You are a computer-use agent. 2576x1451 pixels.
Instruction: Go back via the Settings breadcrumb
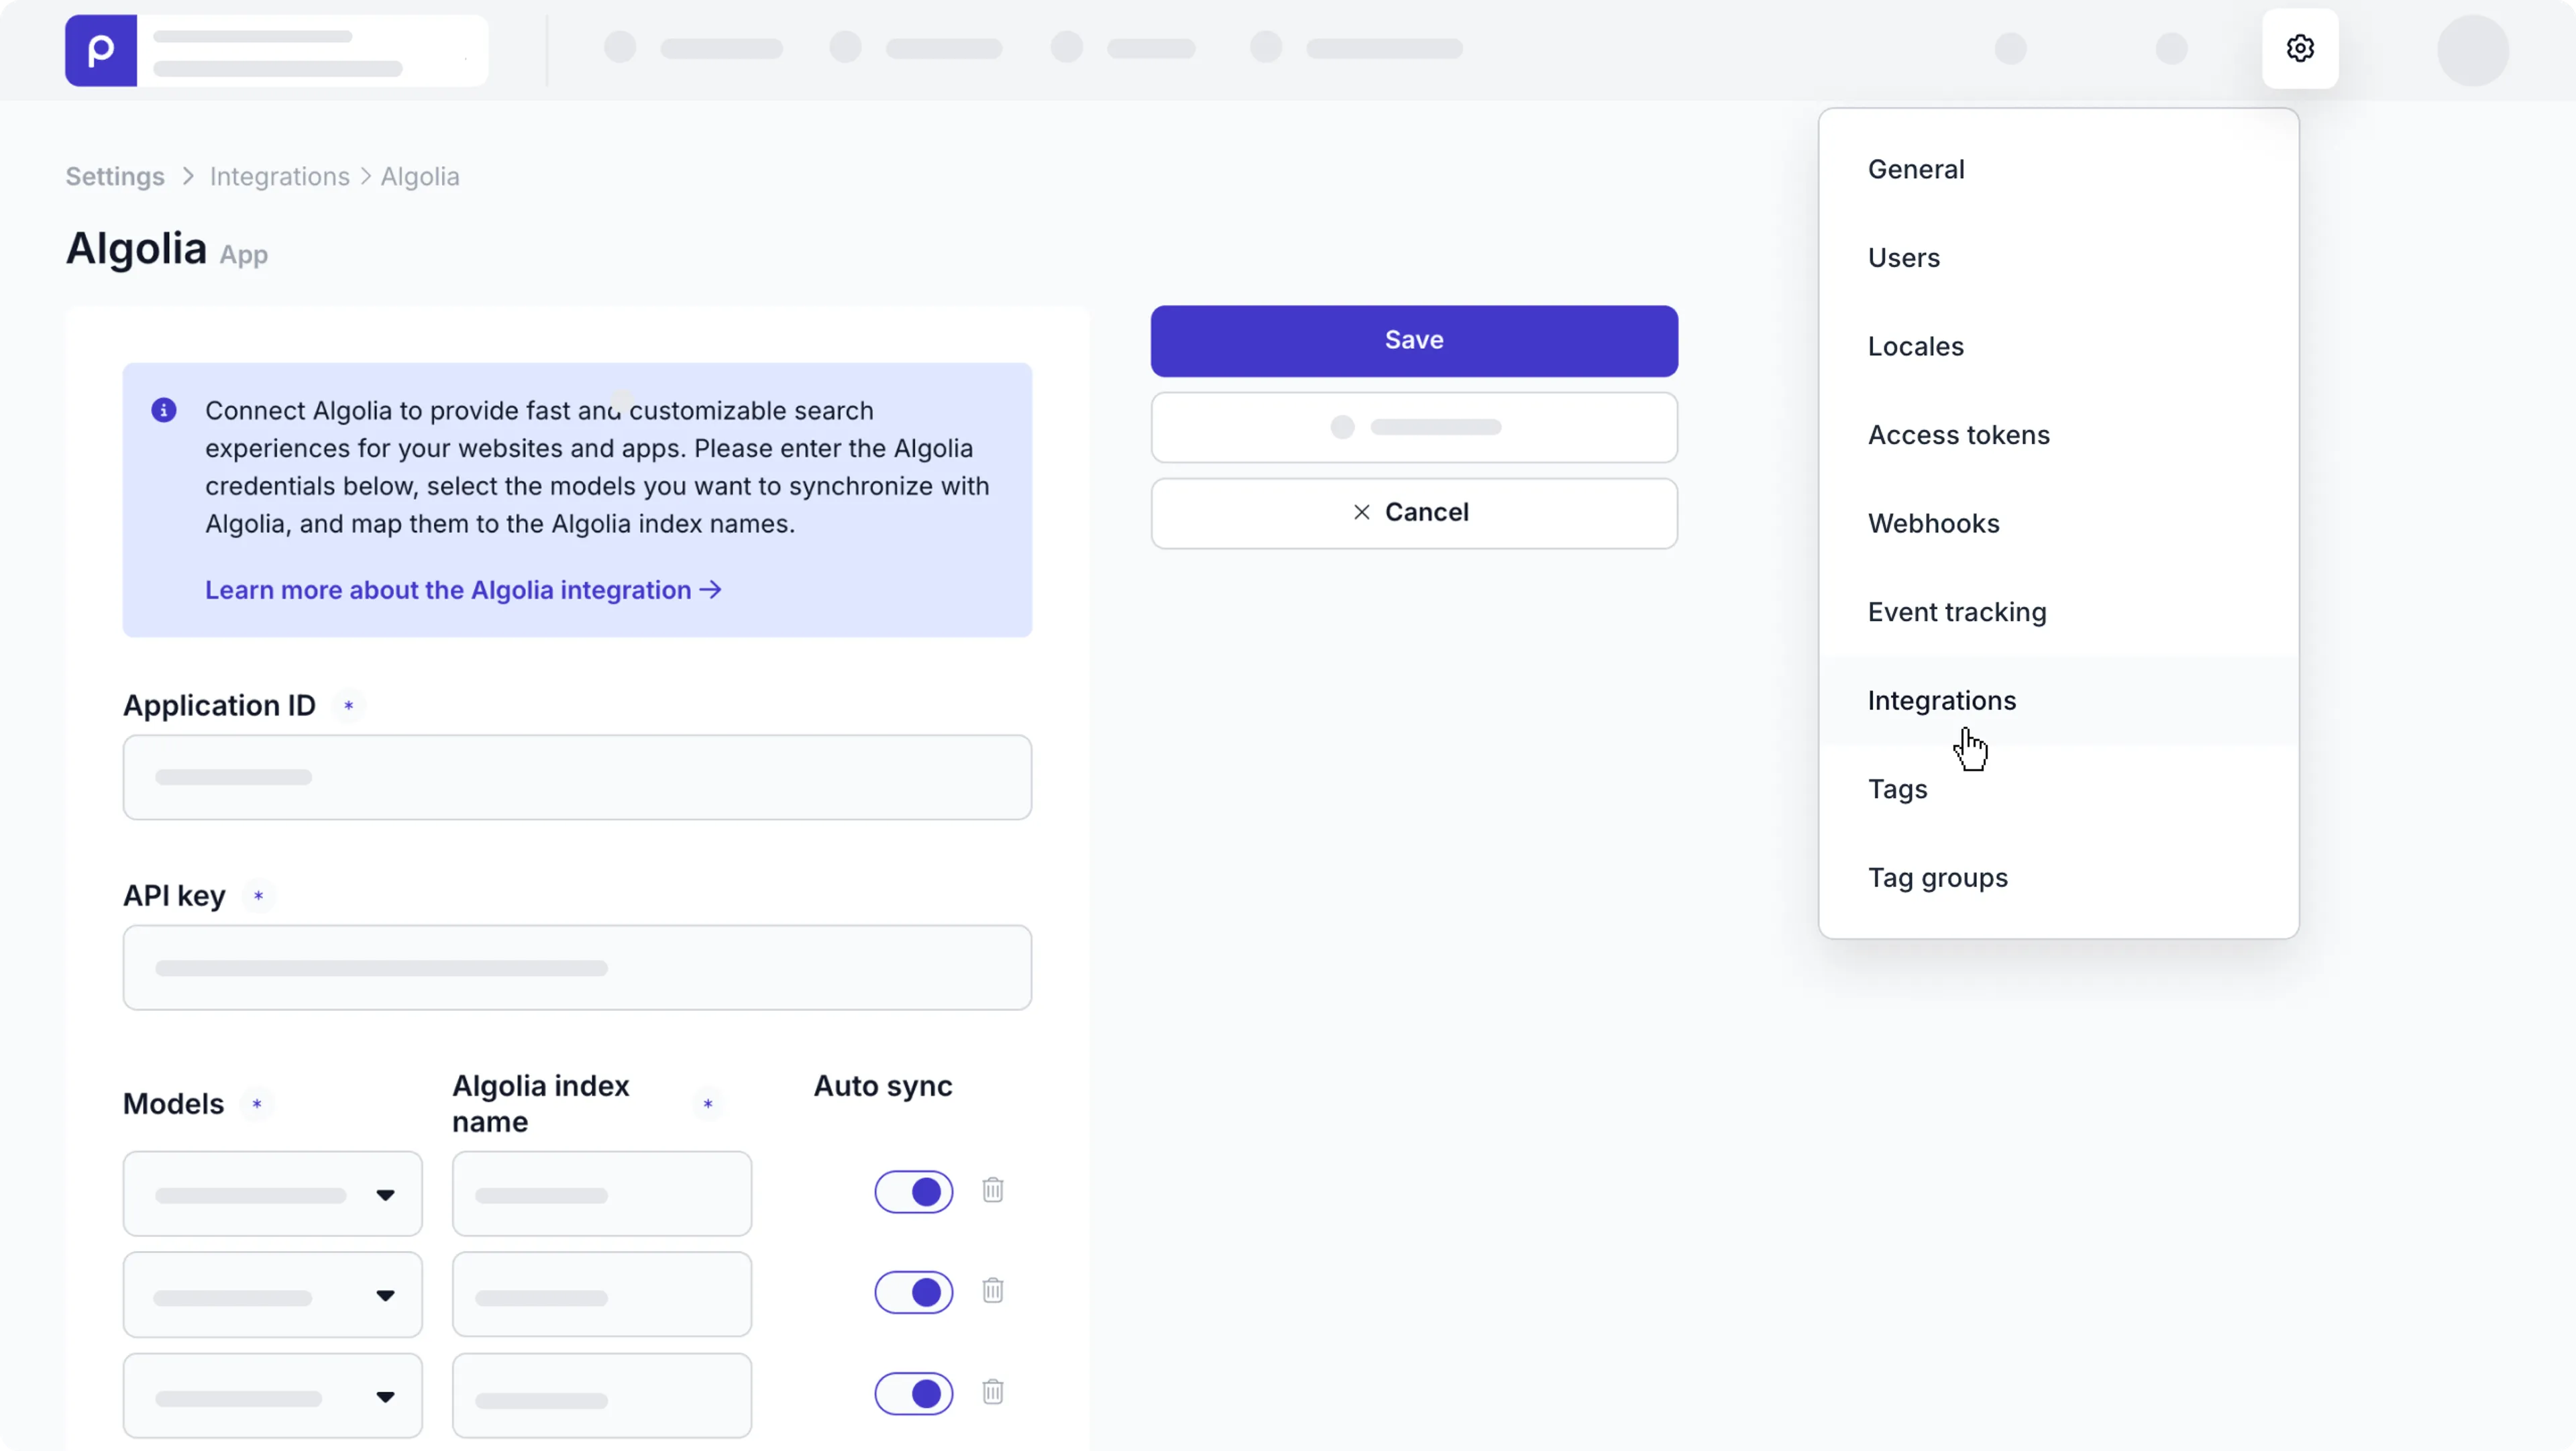coord(114,176)
